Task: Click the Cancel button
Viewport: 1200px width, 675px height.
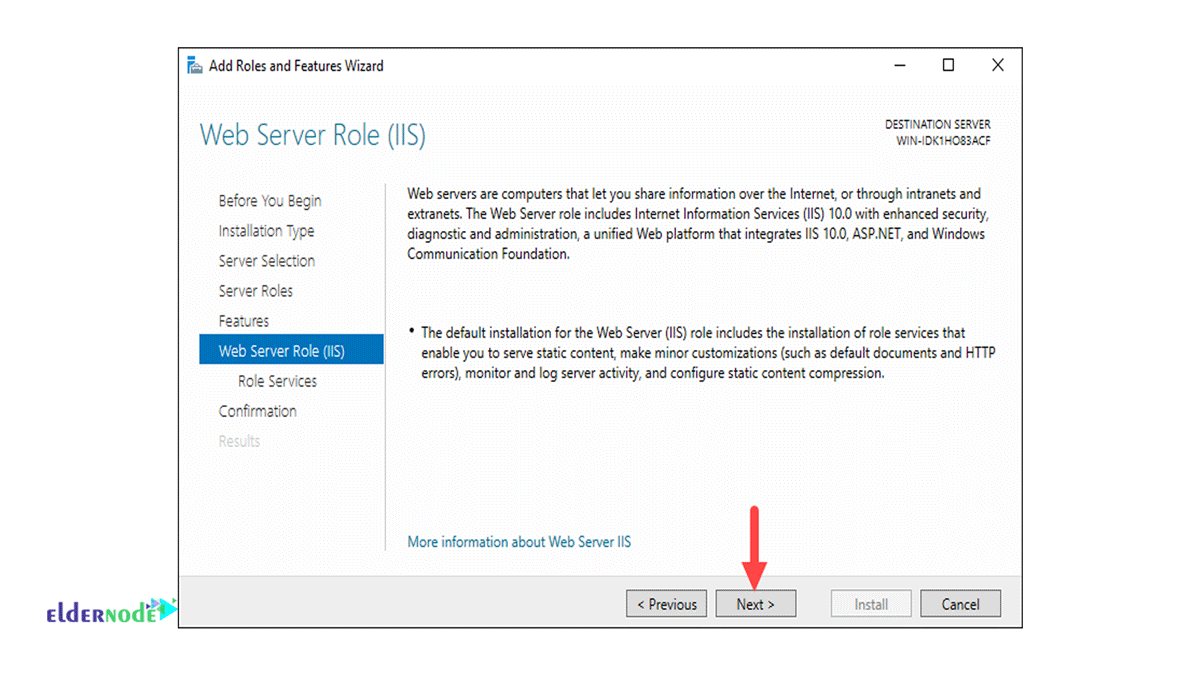Action: [960, 603]
